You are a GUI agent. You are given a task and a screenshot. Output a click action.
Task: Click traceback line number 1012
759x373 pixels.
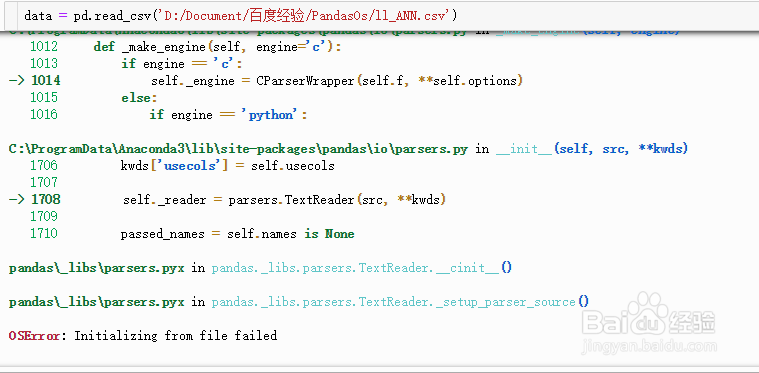pos(44,46)
